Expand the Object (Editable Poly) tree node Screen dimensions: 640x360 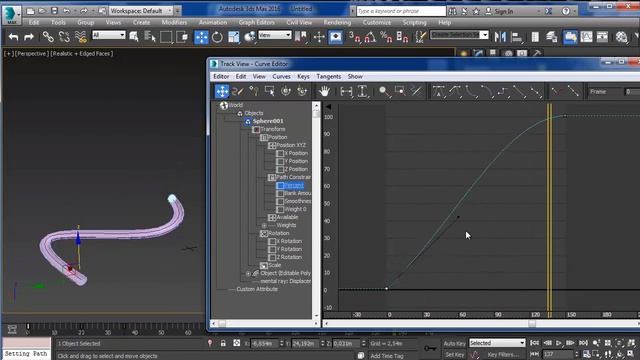pyautogui.click(x=248, y=273)
